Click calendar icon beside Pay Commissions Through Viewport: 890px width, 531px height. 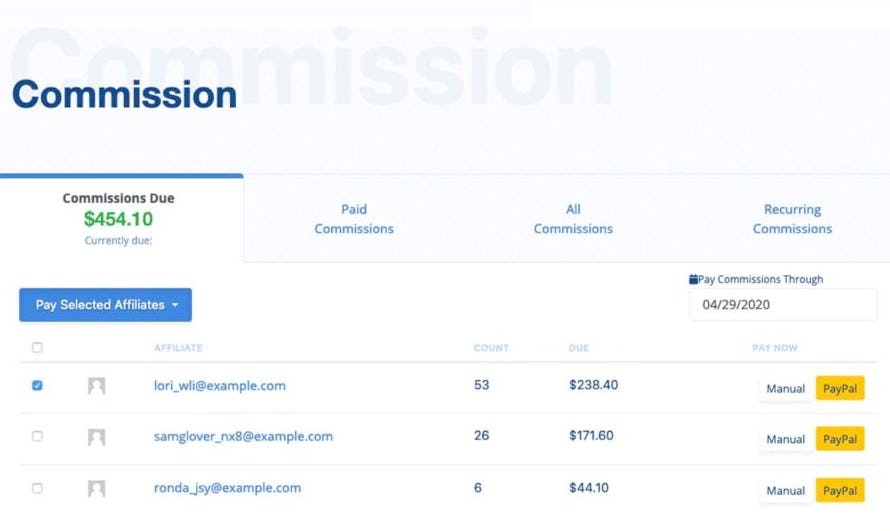tap(693, 280)
